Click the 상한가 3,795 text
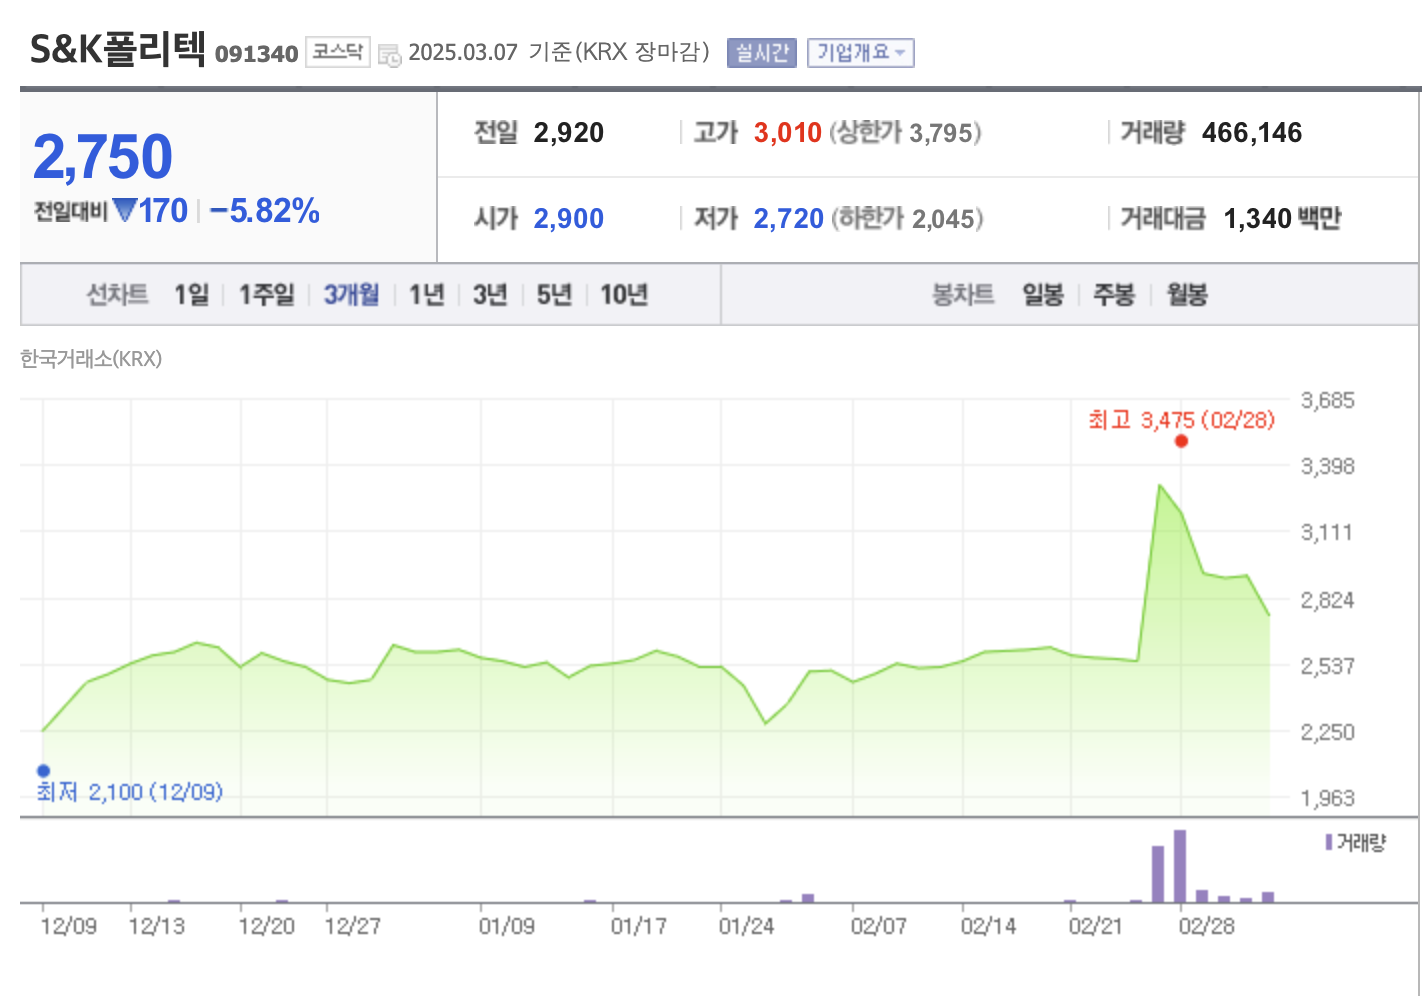1422x996 pixels. pos(905,133)
